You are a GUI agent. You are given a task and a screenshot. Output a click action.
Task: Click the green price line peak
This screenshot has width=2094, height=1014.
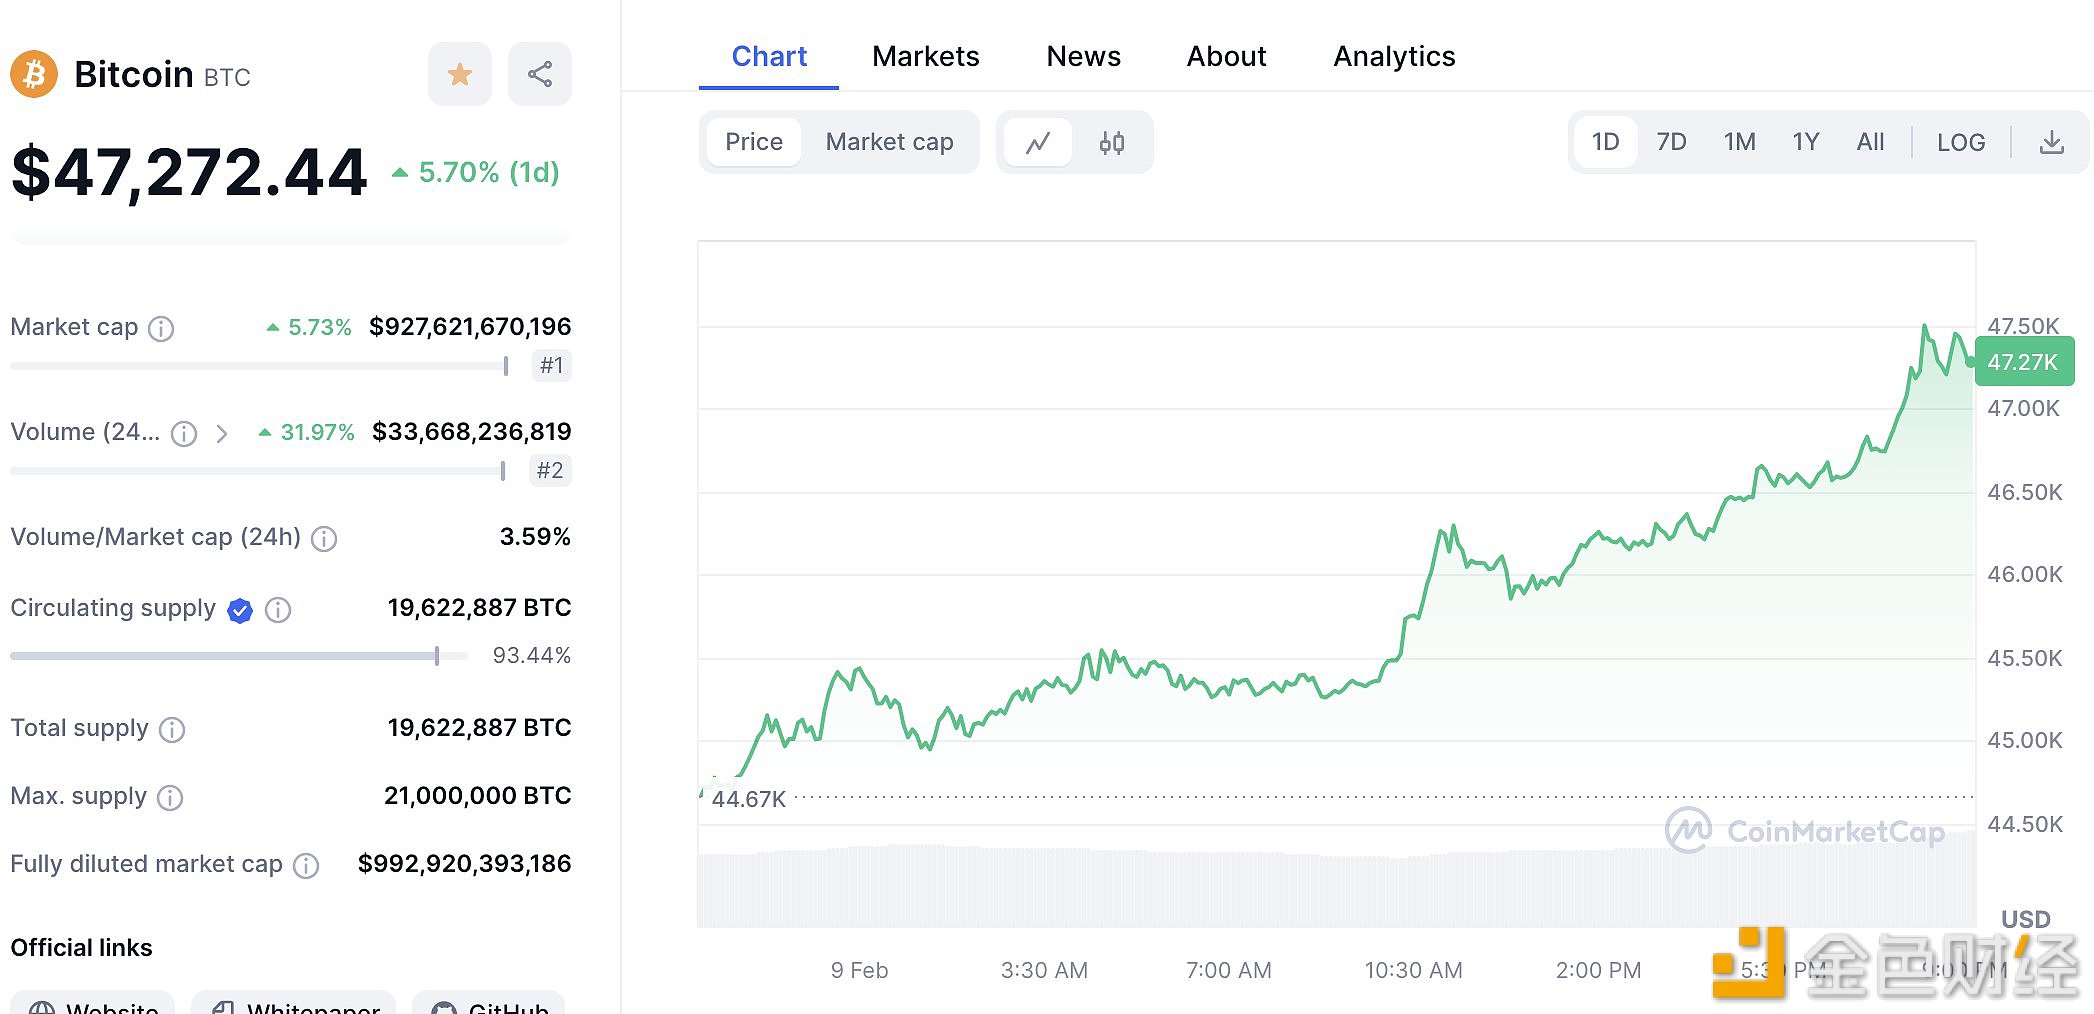(1924, 327)
